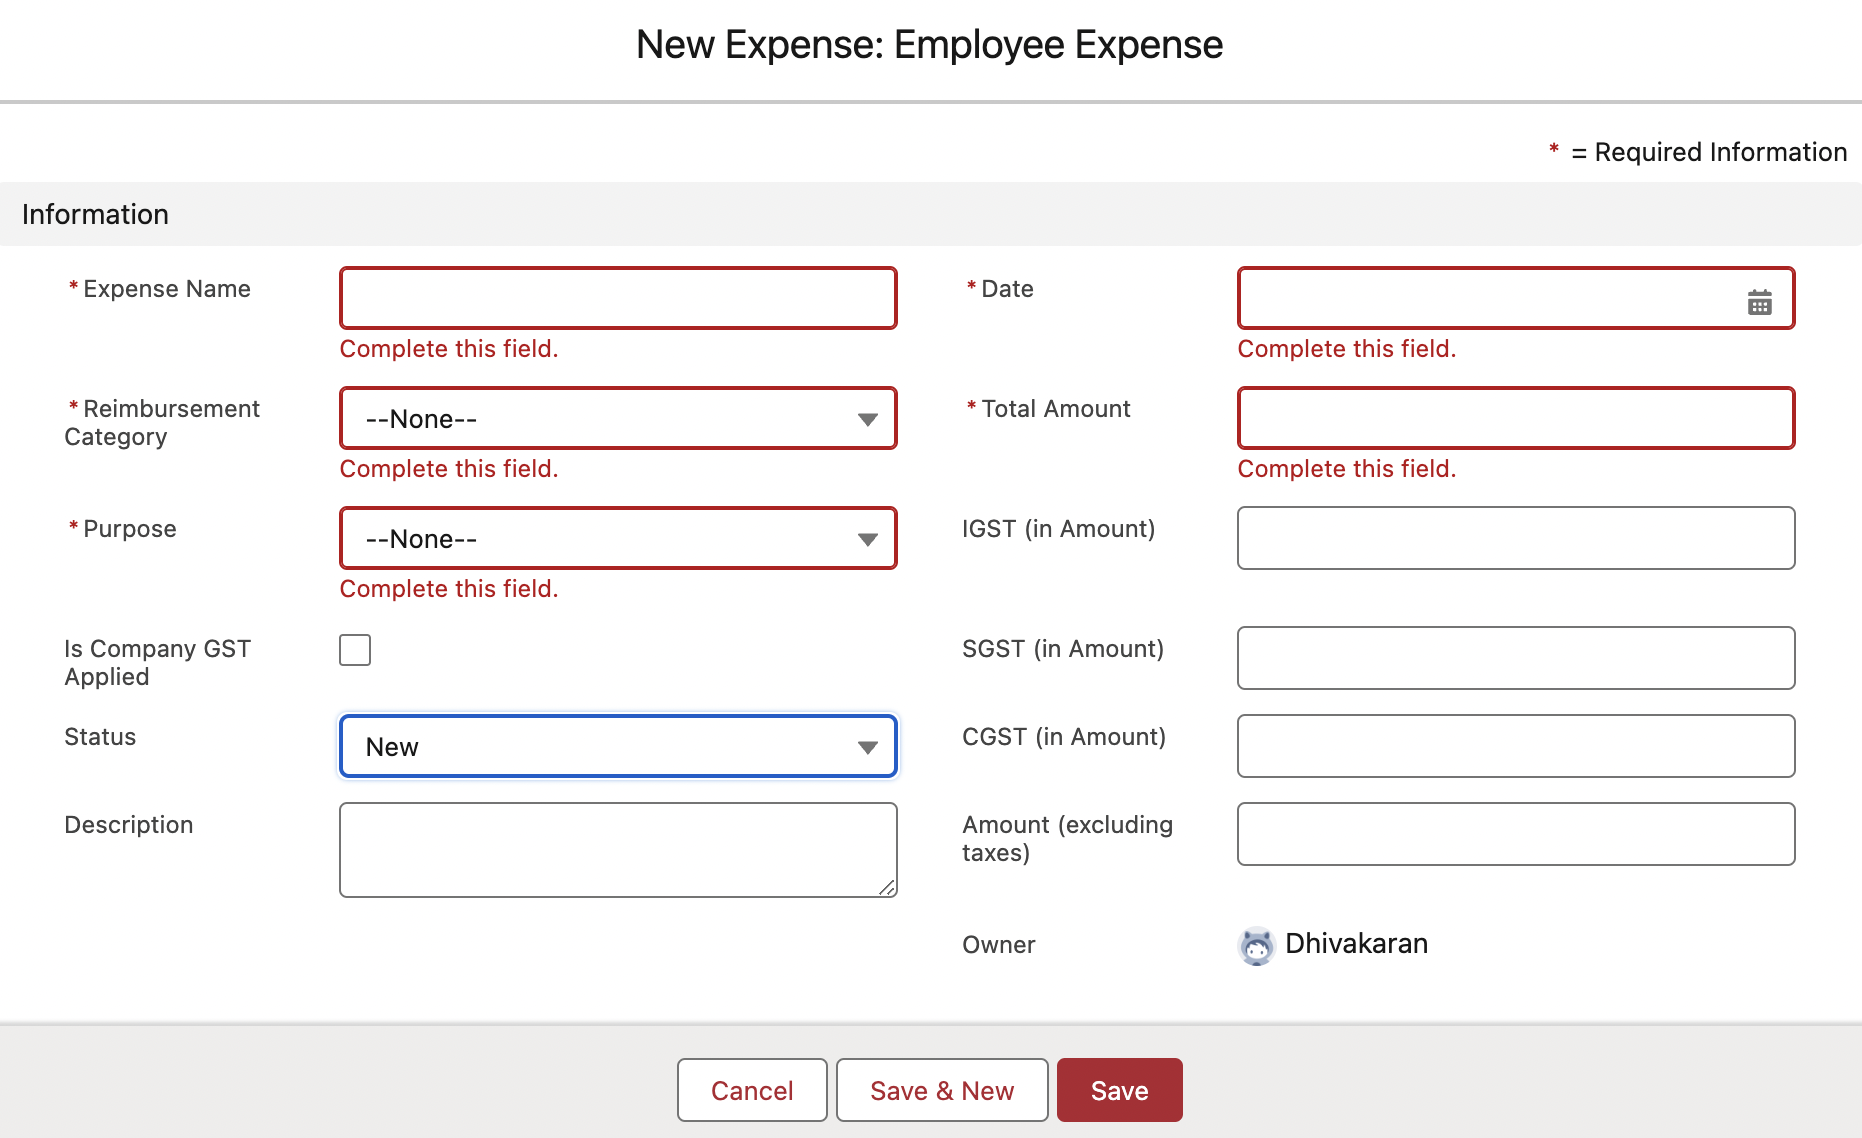
Task: Click the Save button
Action: point(1119,1090)
